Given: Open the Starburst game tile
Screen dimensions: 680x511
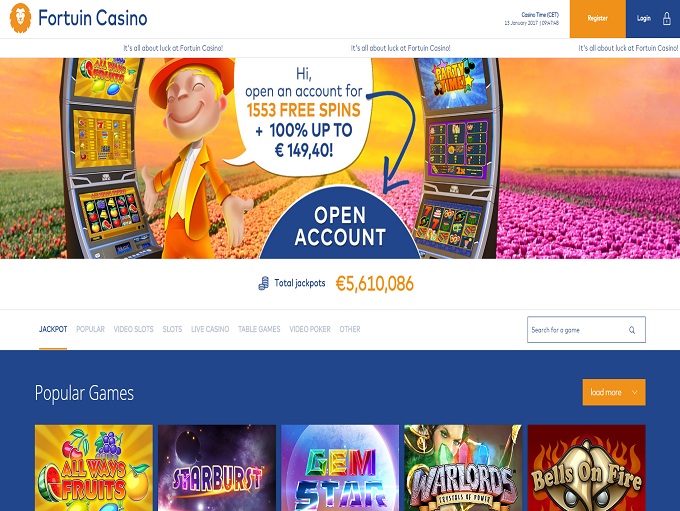Looking at the screenshot, I should point(217,468).
